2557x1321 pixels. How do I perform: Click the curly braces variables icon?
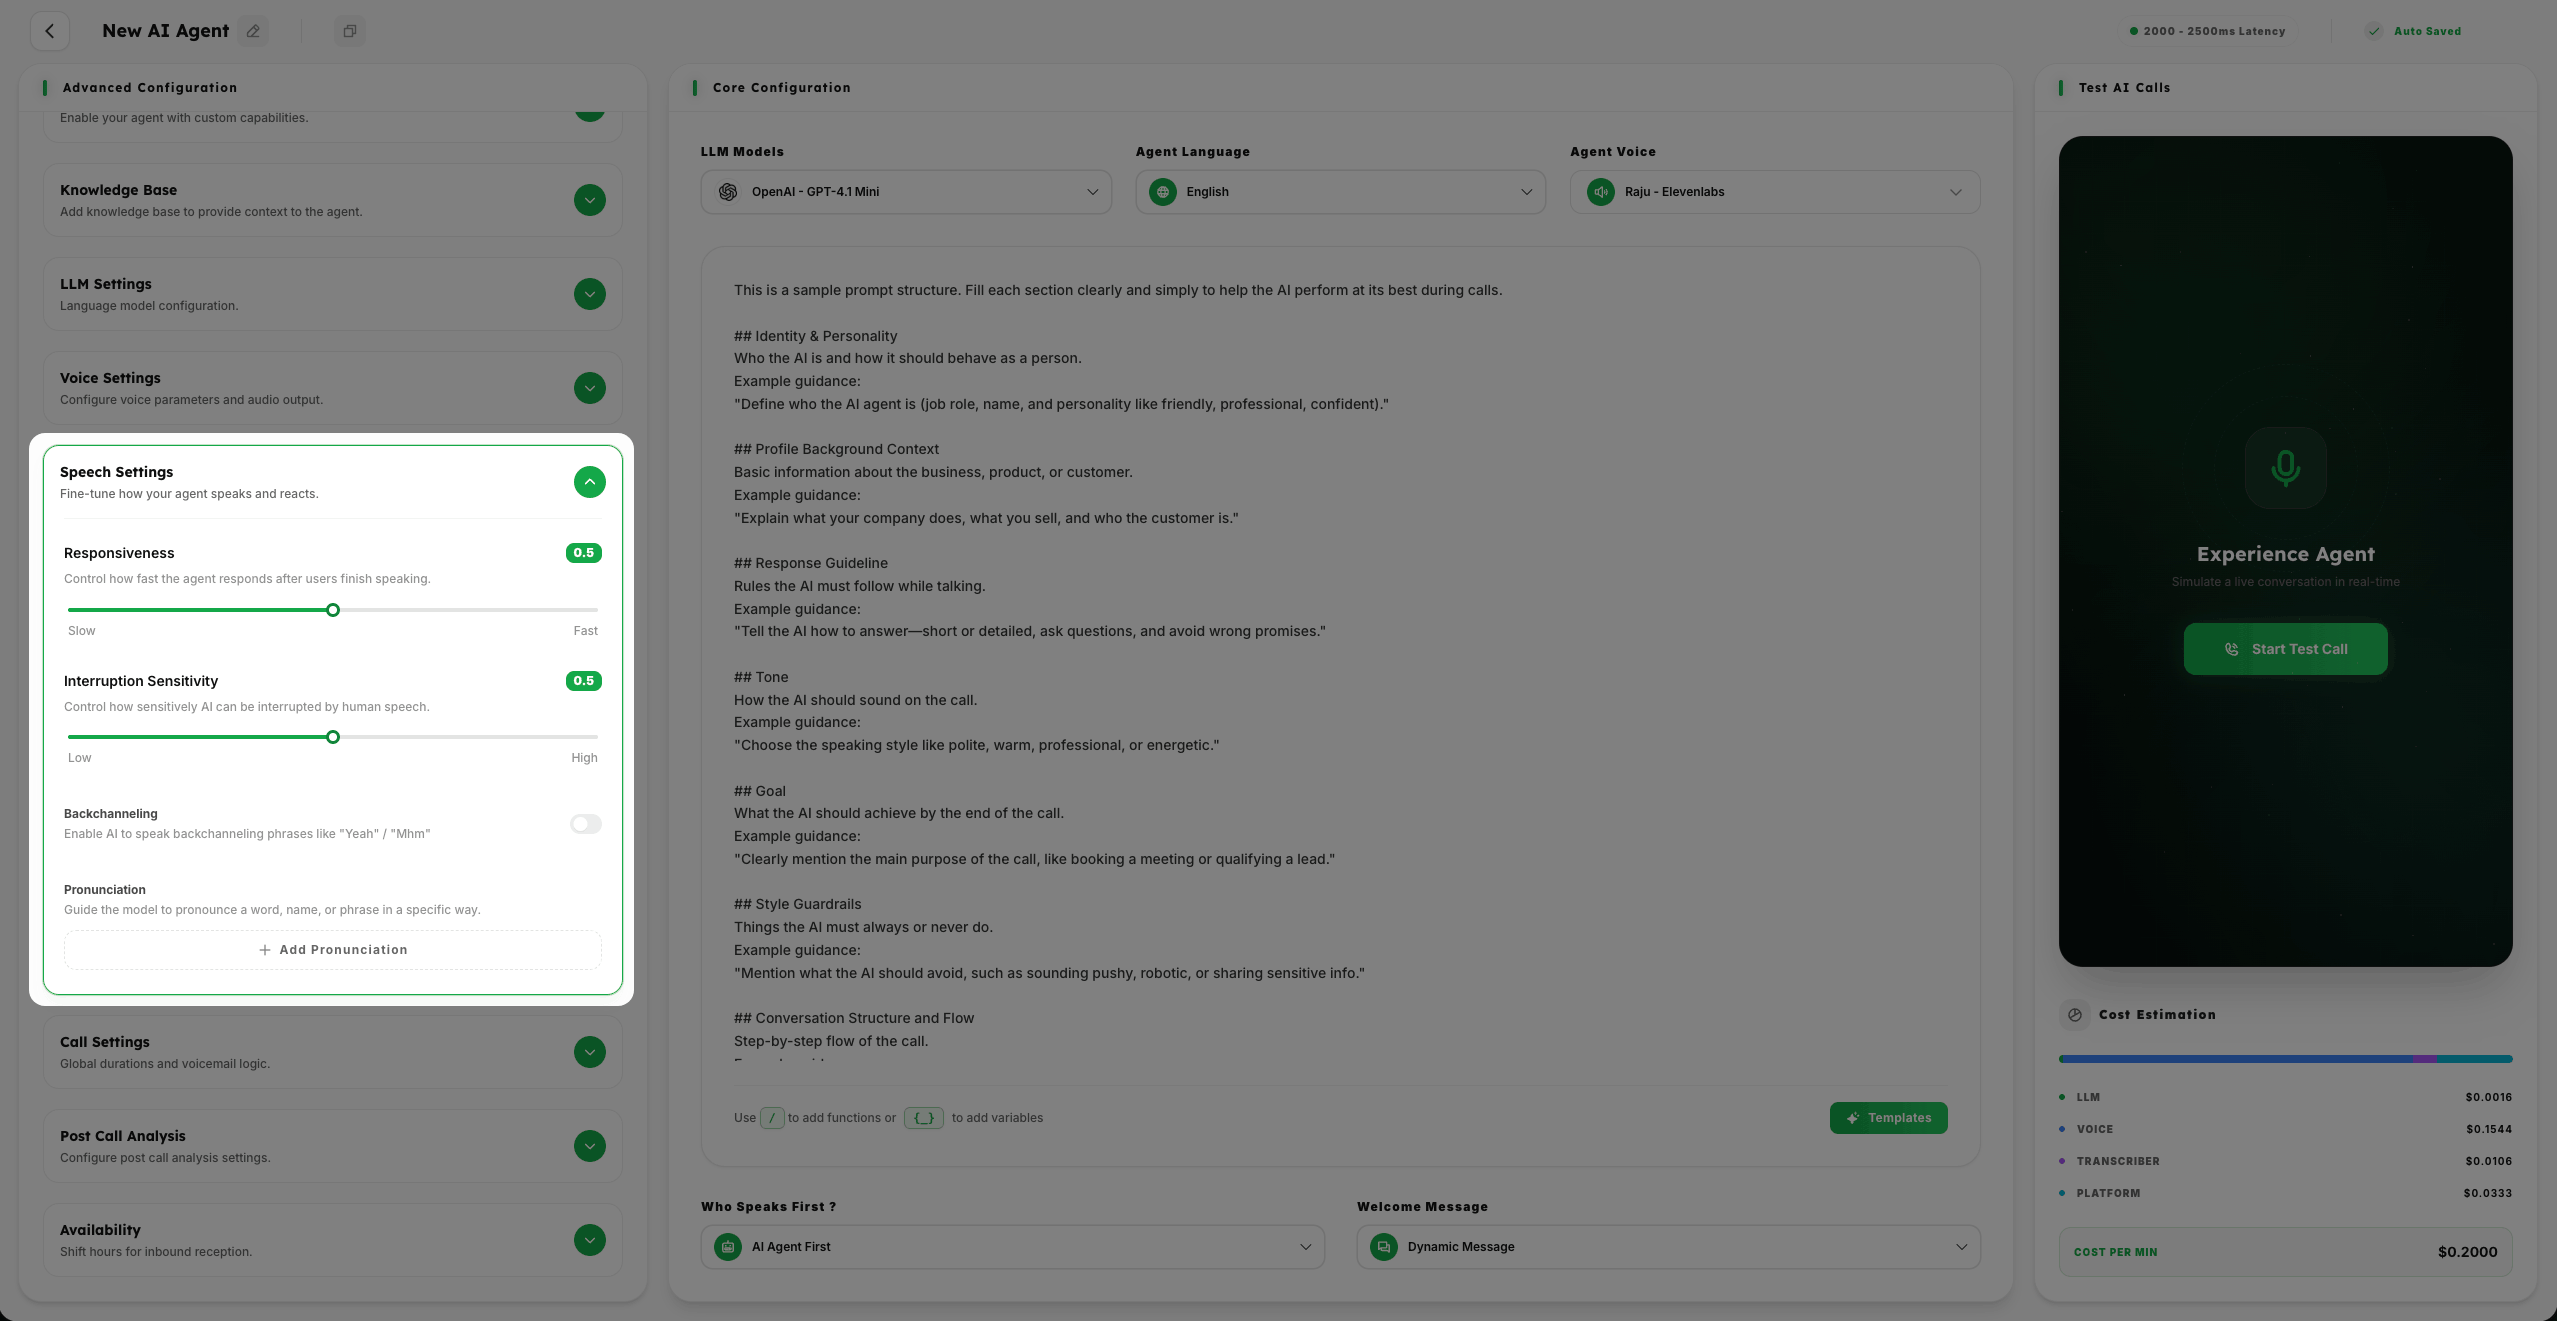click(x=924, y=1118)
